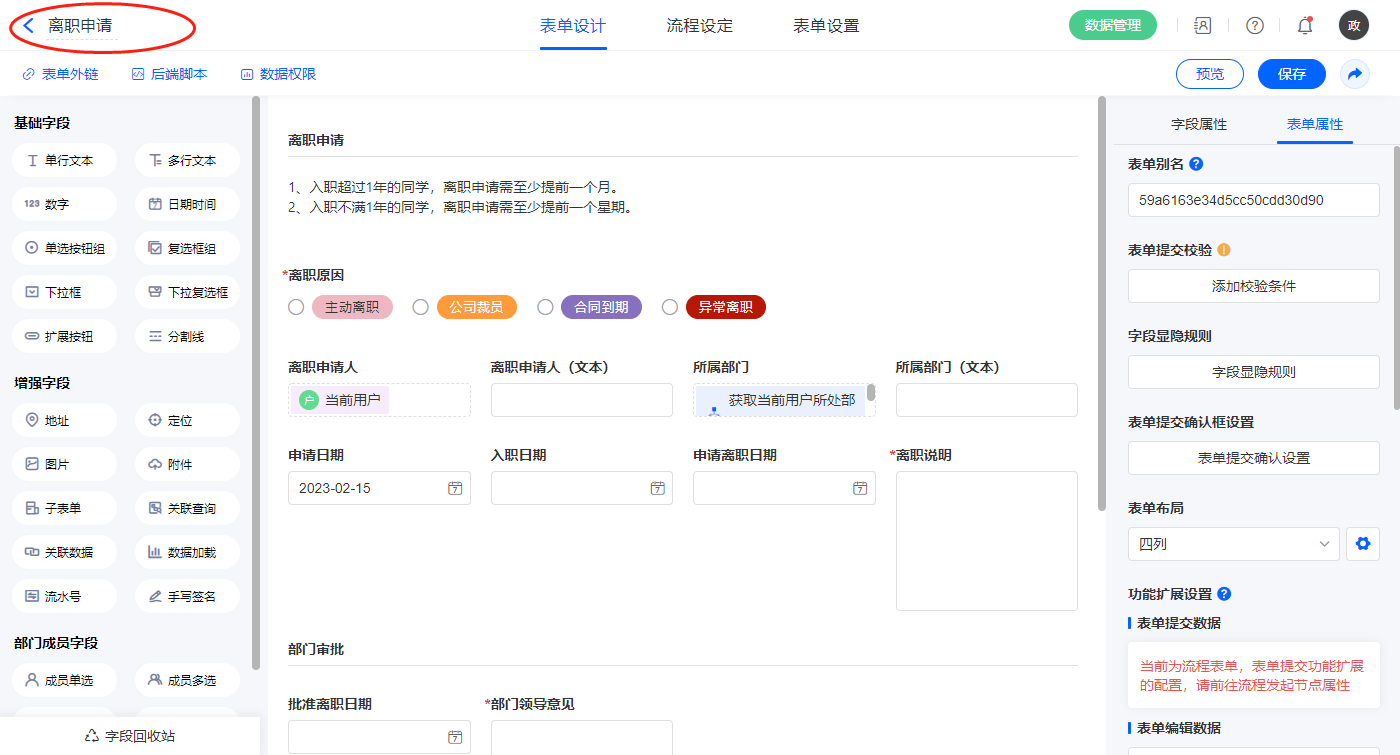Open the 入职日期 date picker
Viewport: 1400px width, 755px height.
click(x=658, y=488)
